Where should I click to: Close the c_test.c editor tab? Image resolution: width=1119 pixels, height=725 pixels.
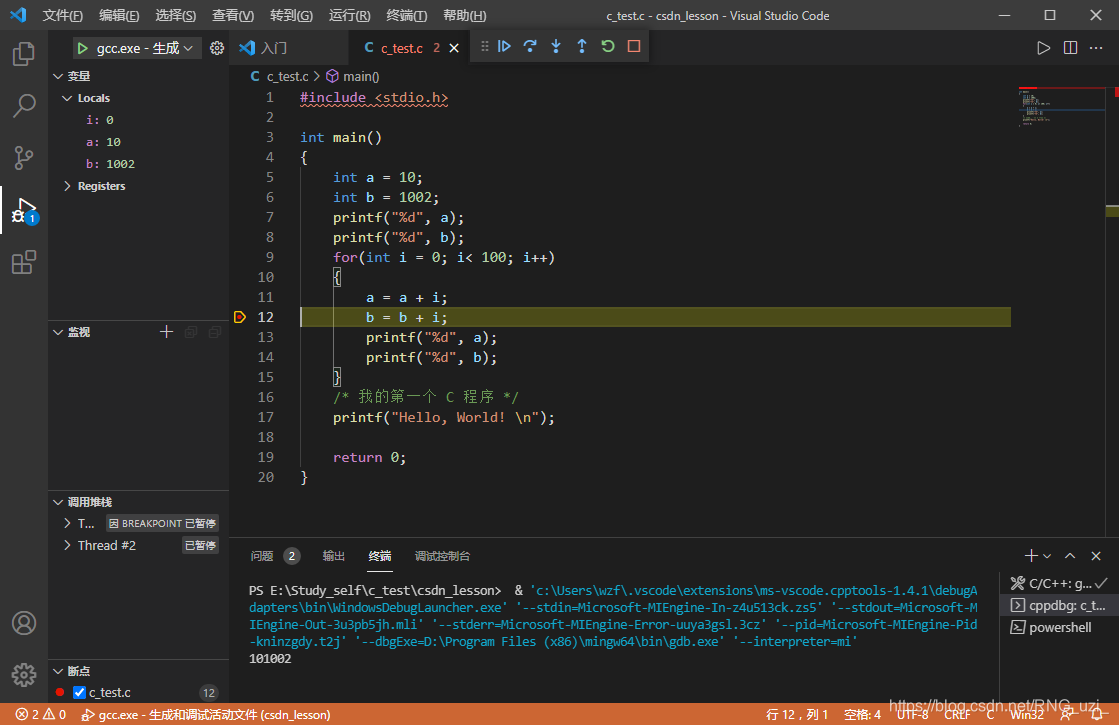point(454,48)
